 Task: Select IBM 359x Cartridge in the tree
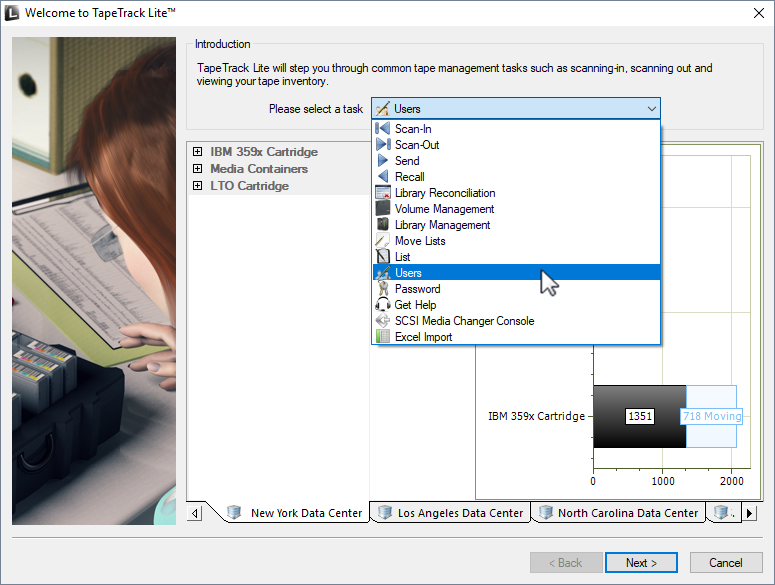(264, 151)
